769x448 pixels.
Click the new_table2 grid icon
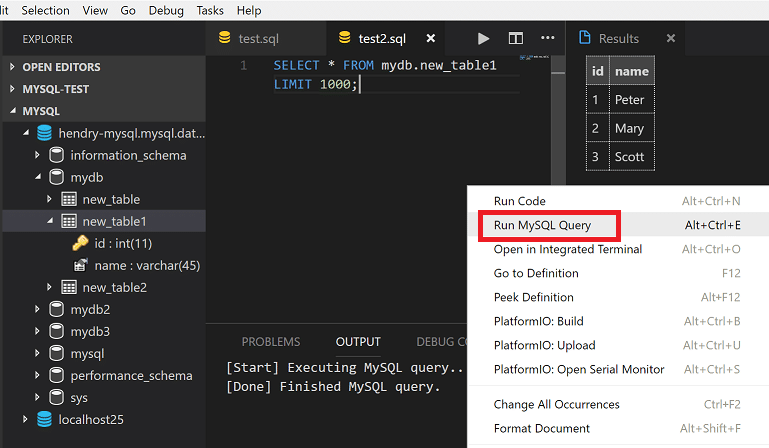coord(69,288)
